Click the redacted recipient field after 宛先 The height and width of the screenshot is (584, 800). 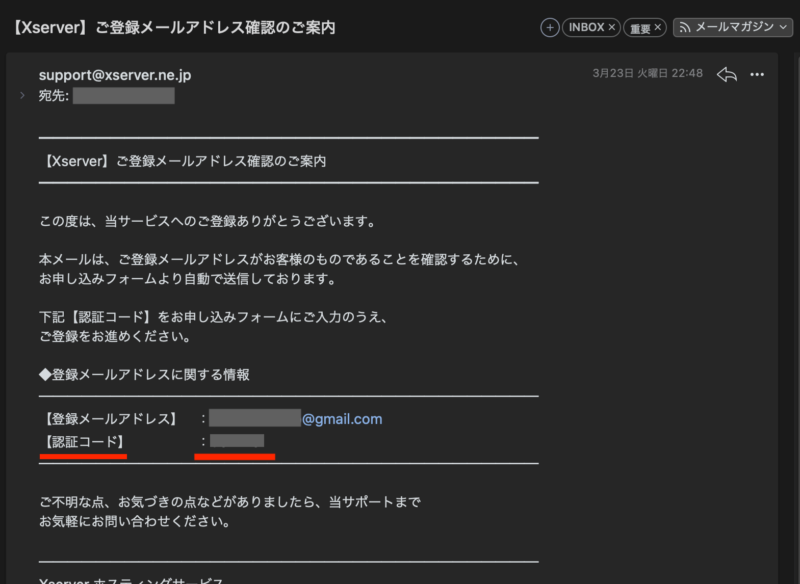click(x=124, y=96)
